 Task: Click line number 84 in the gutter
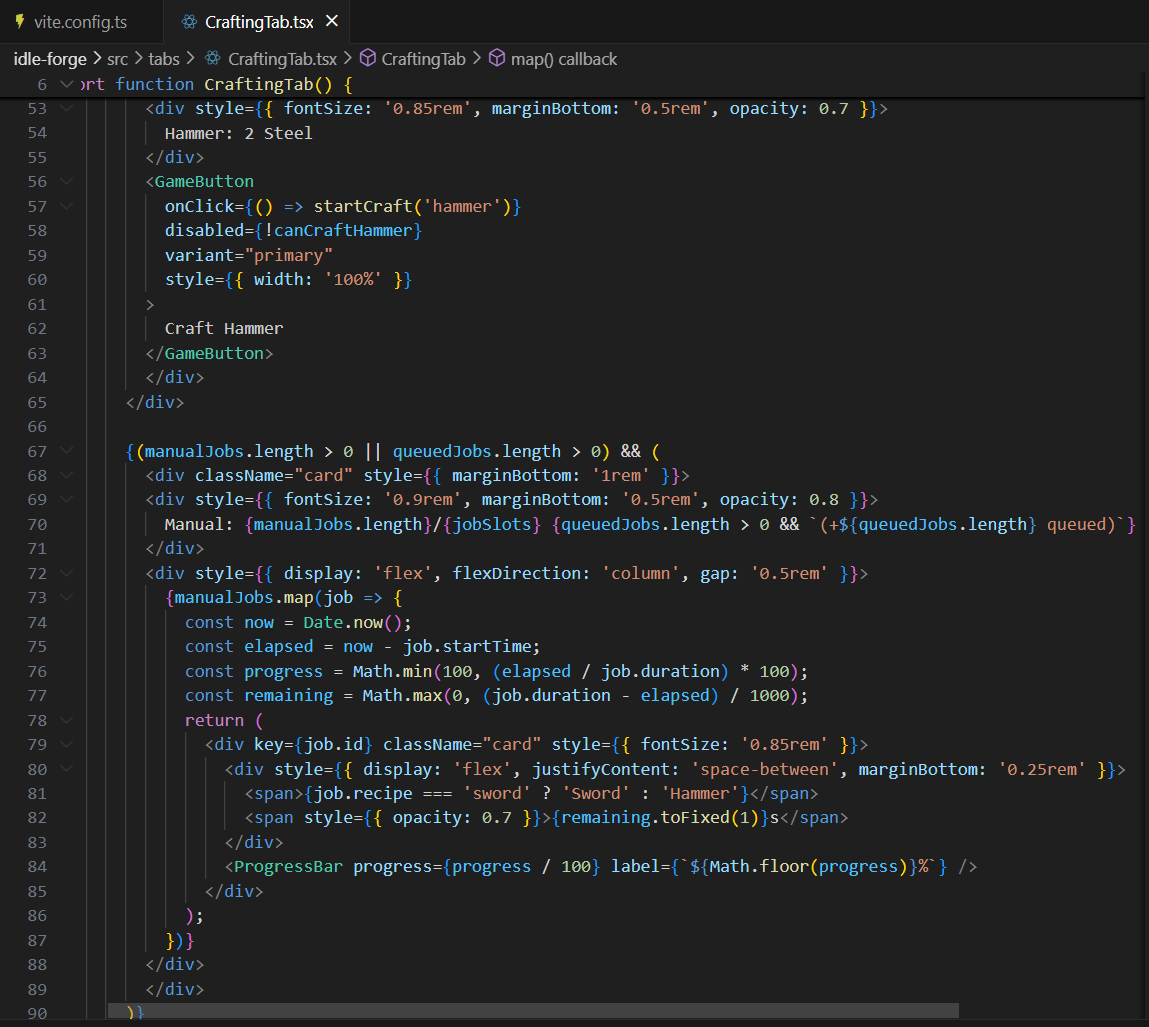coord(37,867)
